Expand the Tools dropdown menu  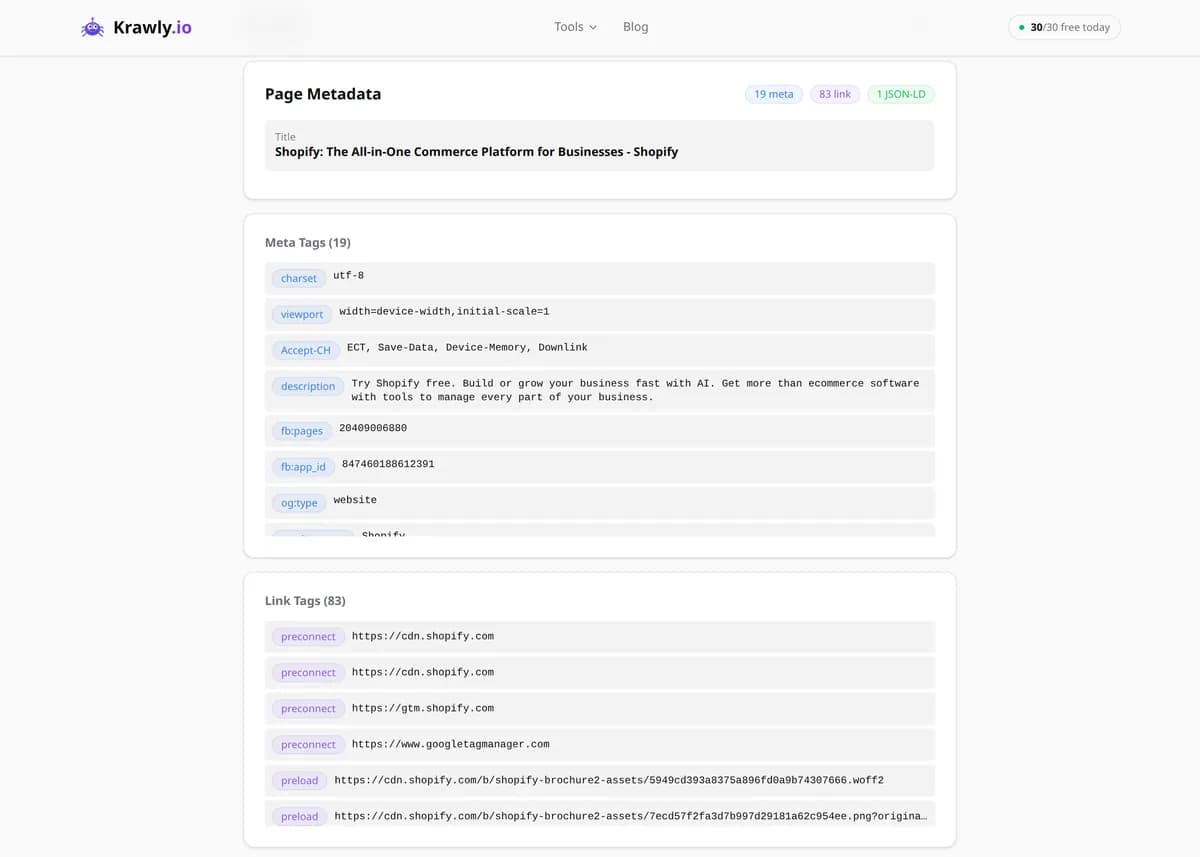tap(575, 27)
